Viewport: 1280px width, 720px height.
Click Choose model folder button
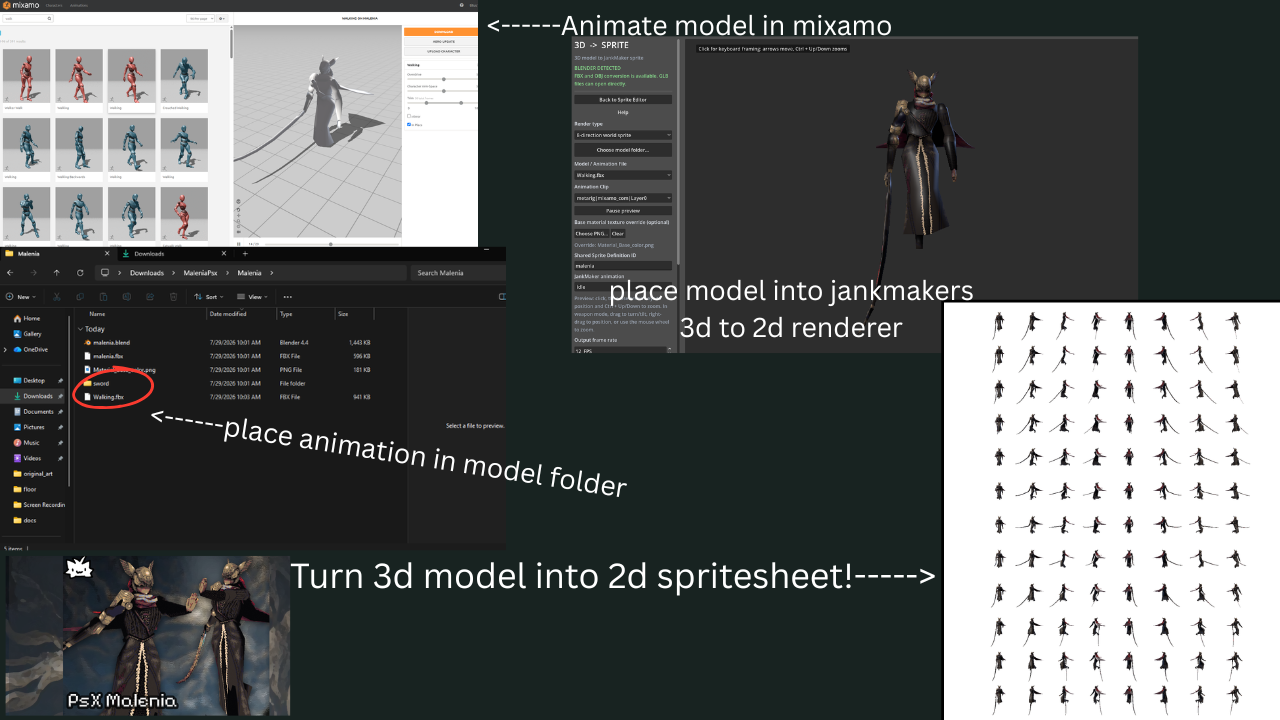(623, 150)
